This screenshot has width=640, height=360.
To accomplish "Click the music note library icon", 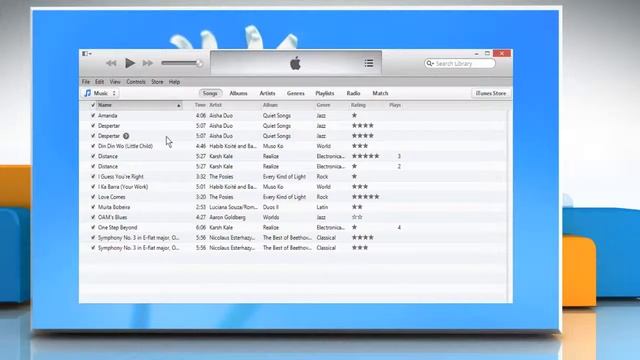I will (x=88, y=93).
